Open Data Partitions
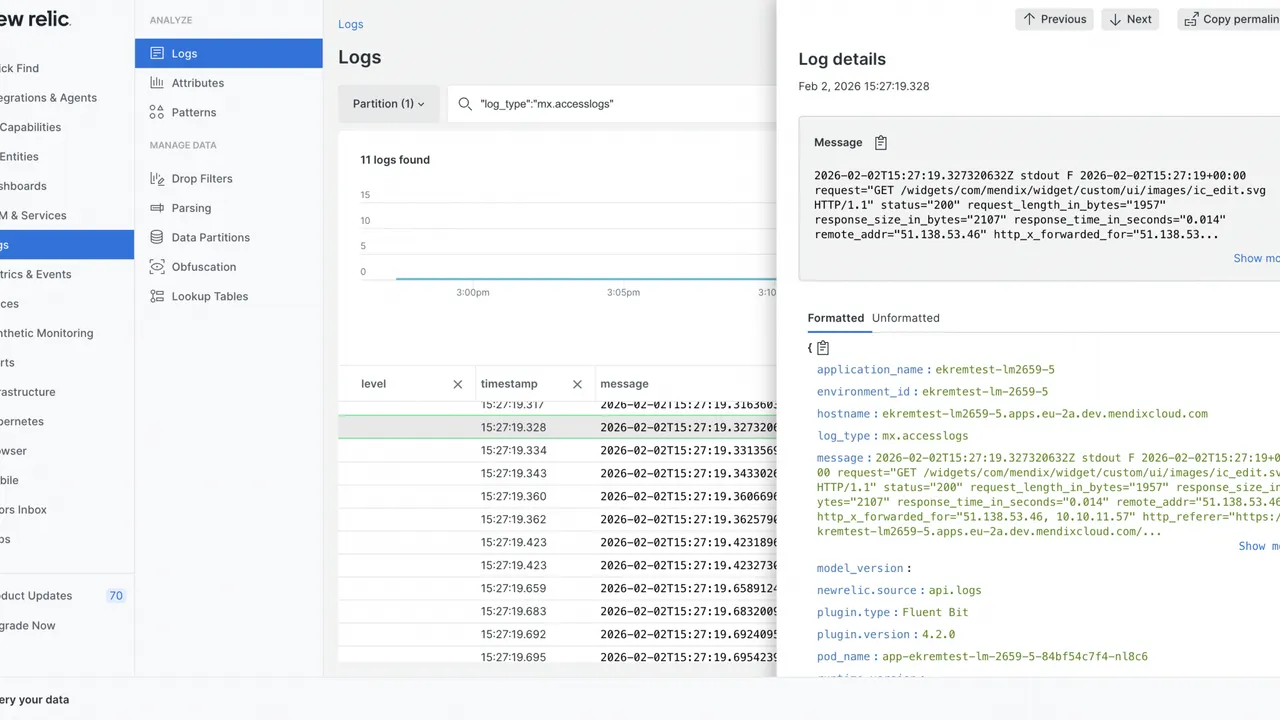The height and width of the screenshot is (720, 1280). [x=210, y=237]
